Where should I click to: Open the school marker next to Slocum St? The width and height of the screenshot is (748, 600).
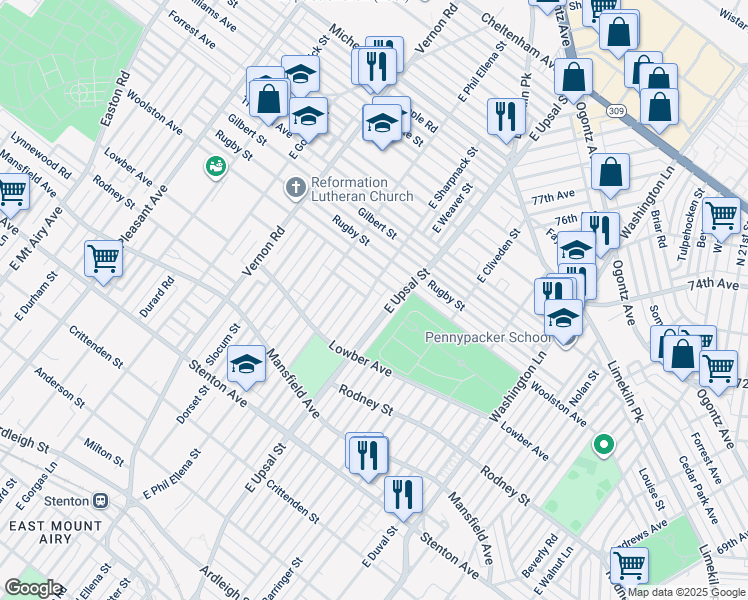(246, 366)
